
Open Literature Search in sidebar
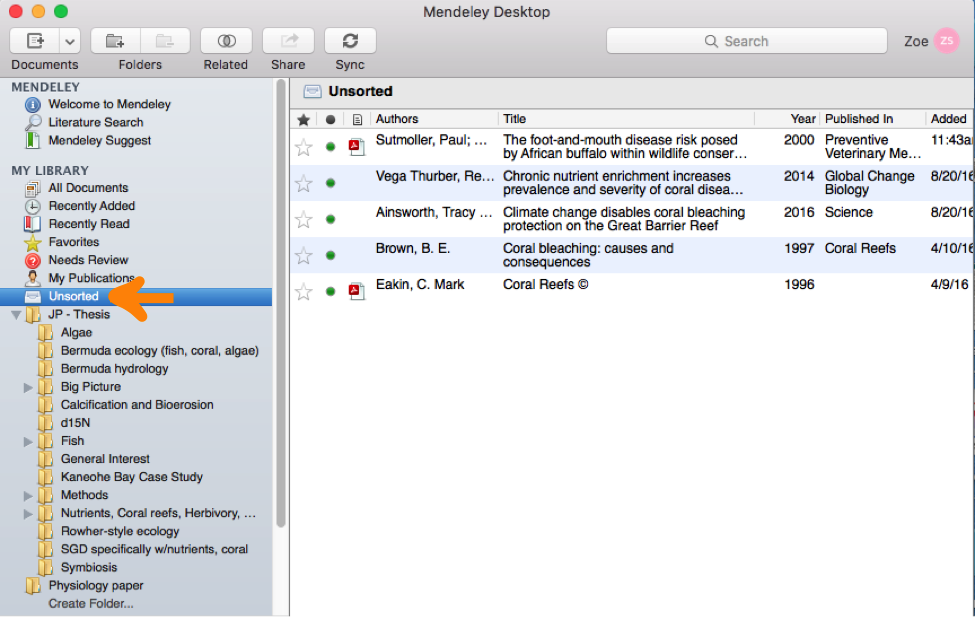[96, 123]
